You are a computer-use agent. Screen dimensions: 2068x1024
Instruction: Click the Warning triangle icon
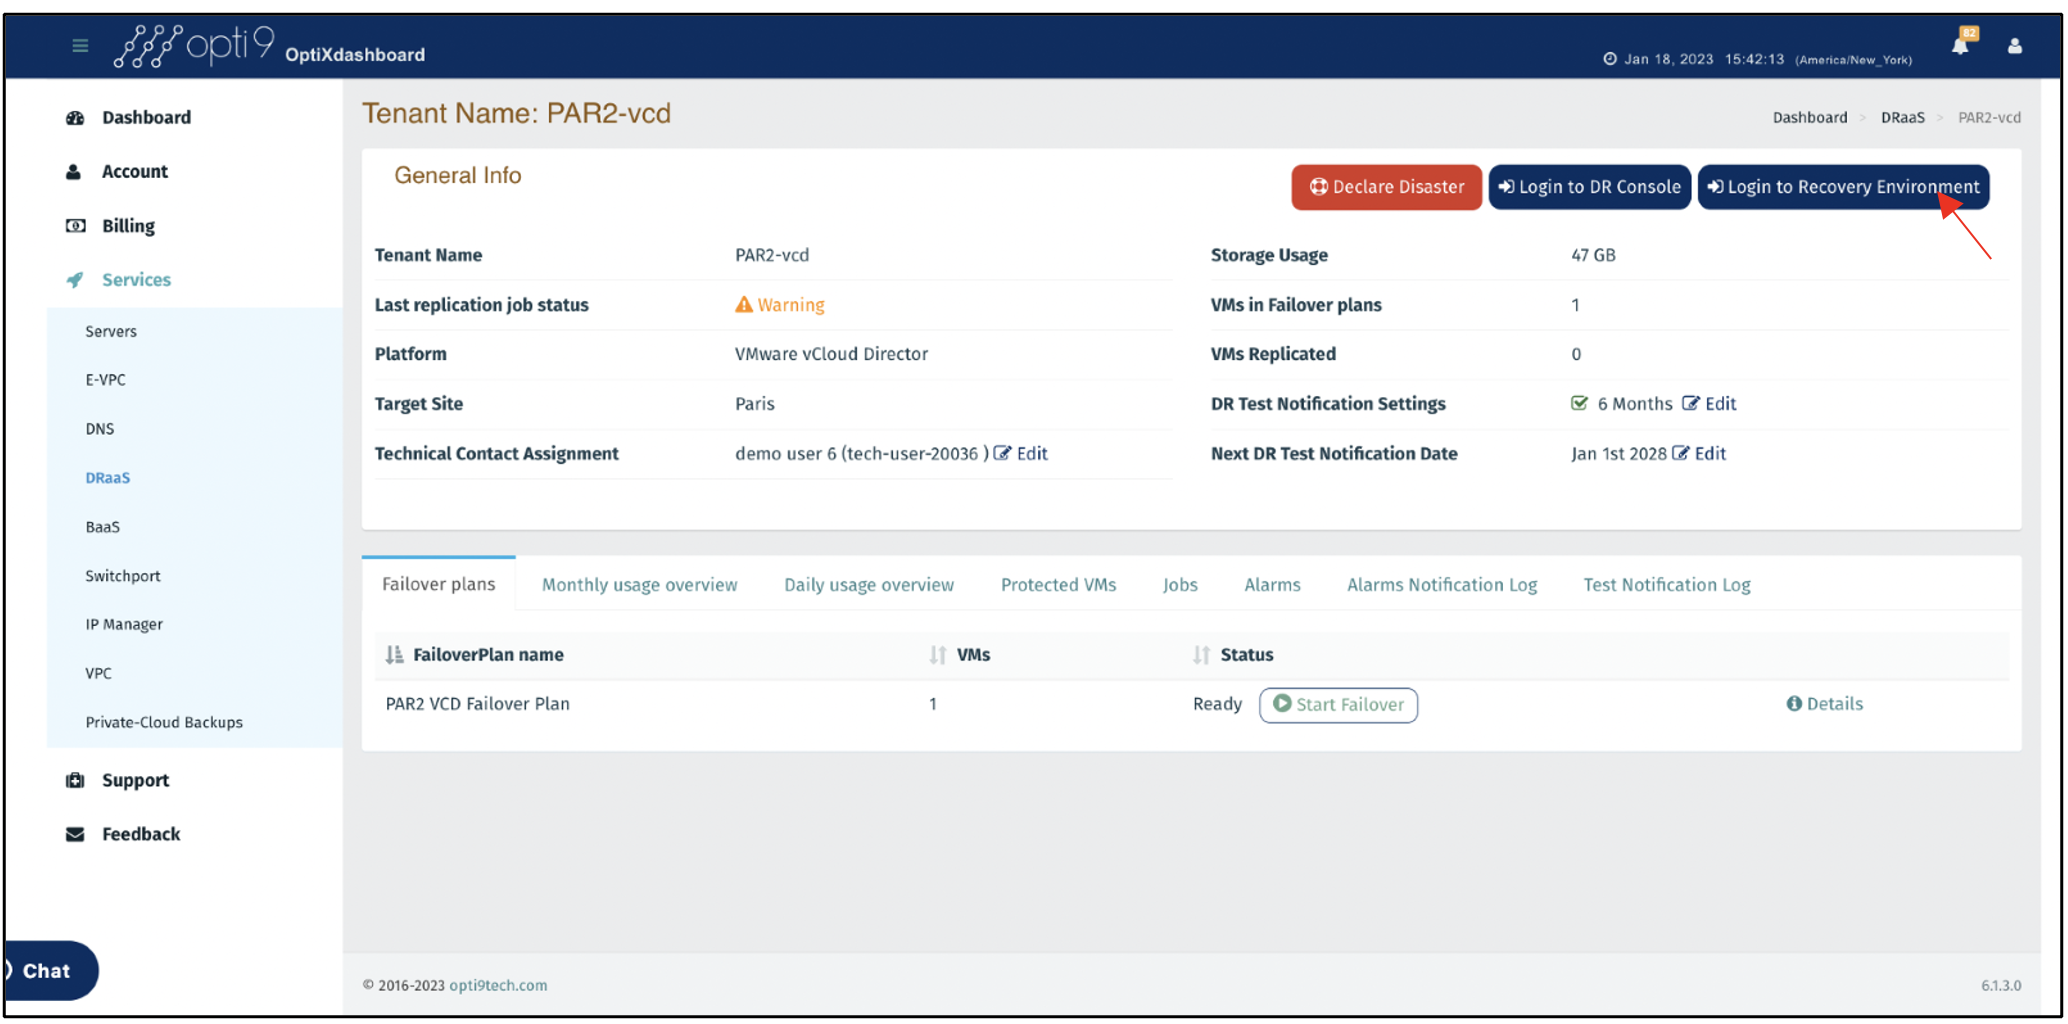(x=743, y=305)
